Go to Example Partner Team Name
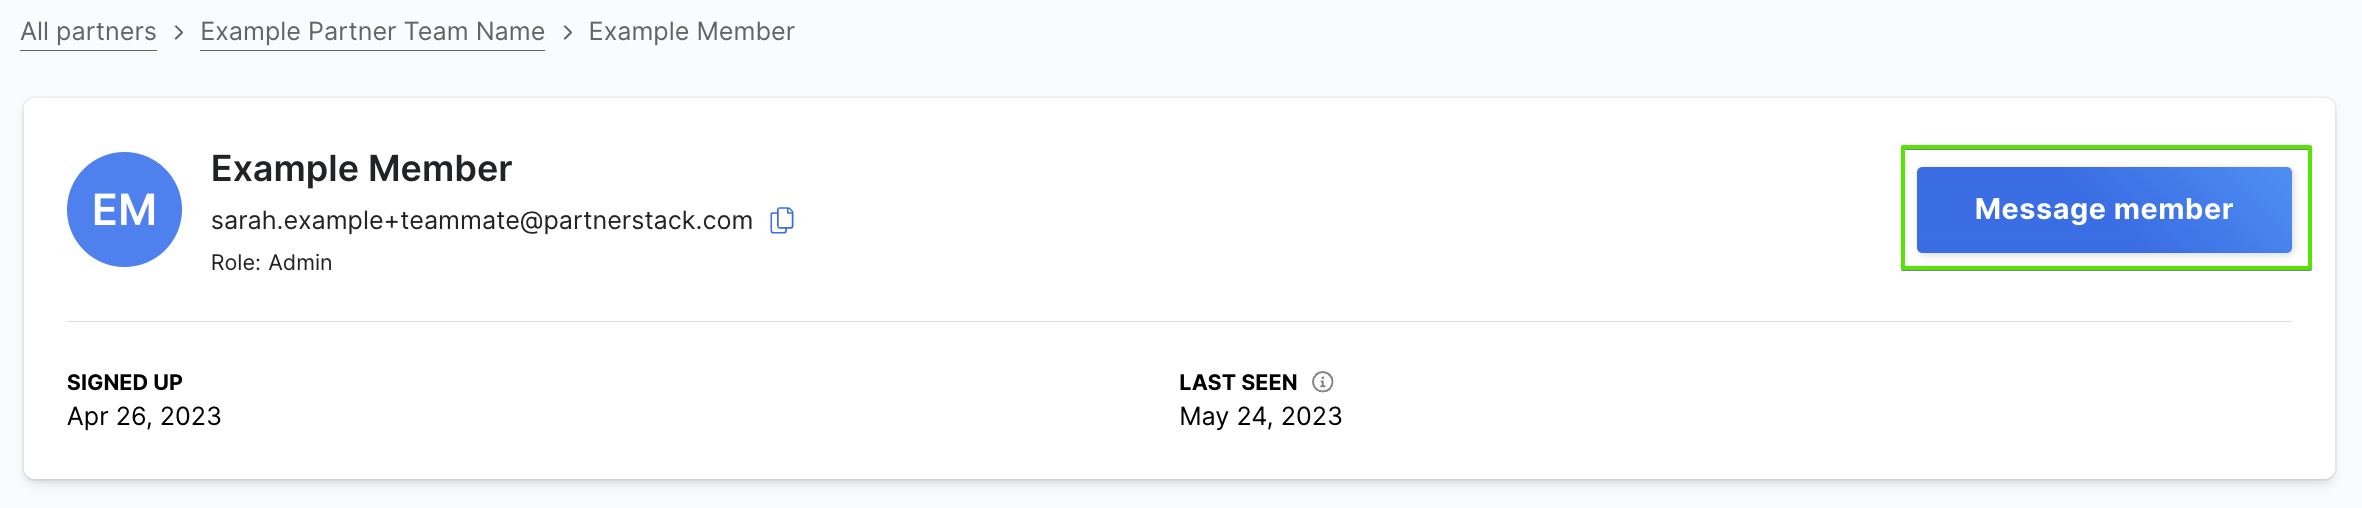Viewport: 2362px width, 508px height. point(372,32)
